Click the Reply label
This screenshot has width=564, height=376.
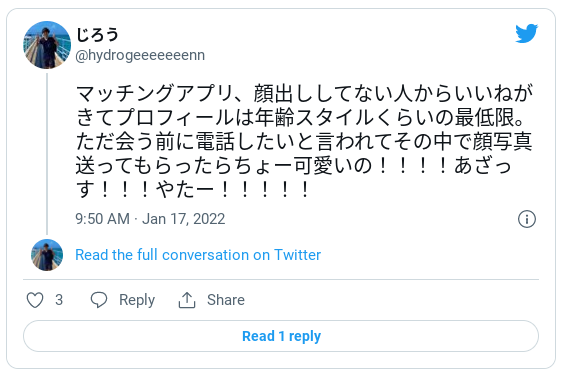click(x=137, y=300)
